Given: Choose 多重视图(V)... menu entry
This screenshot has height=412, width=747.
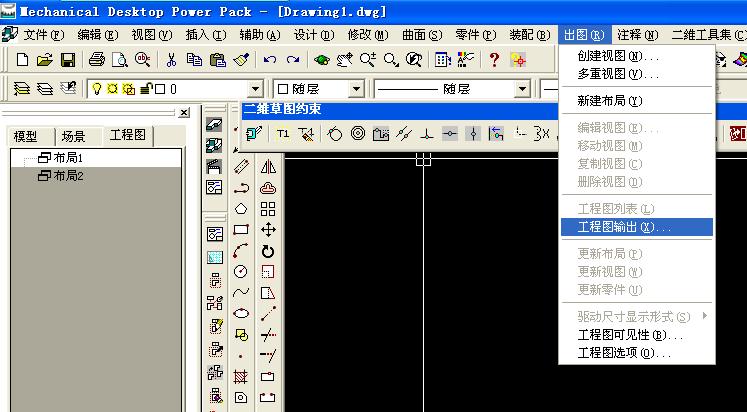Looking at the screenshot, I should pos(637,74).
